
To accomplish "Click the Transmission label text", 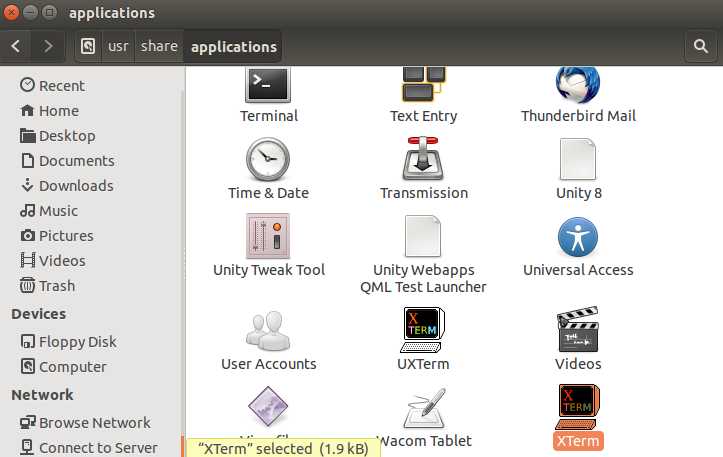I will (x=424, y=193).
